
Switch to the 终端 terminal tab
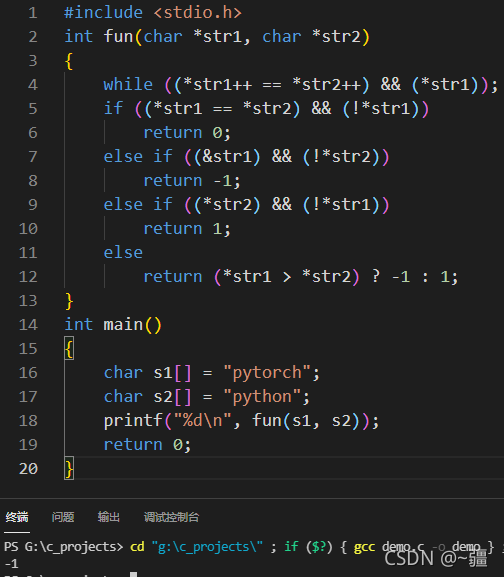point(17,517)
